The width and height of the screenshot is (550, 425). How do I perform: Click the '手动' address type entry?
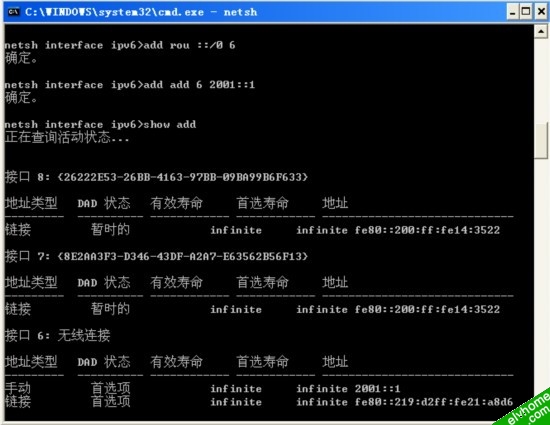18,388
